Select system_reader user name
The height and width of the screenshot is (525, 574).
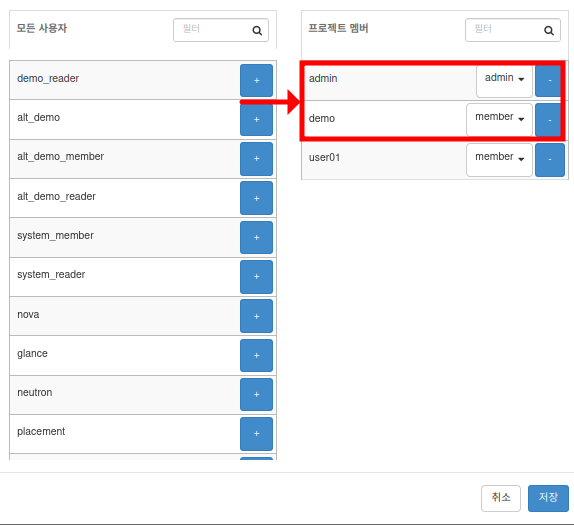click(51, 275)
